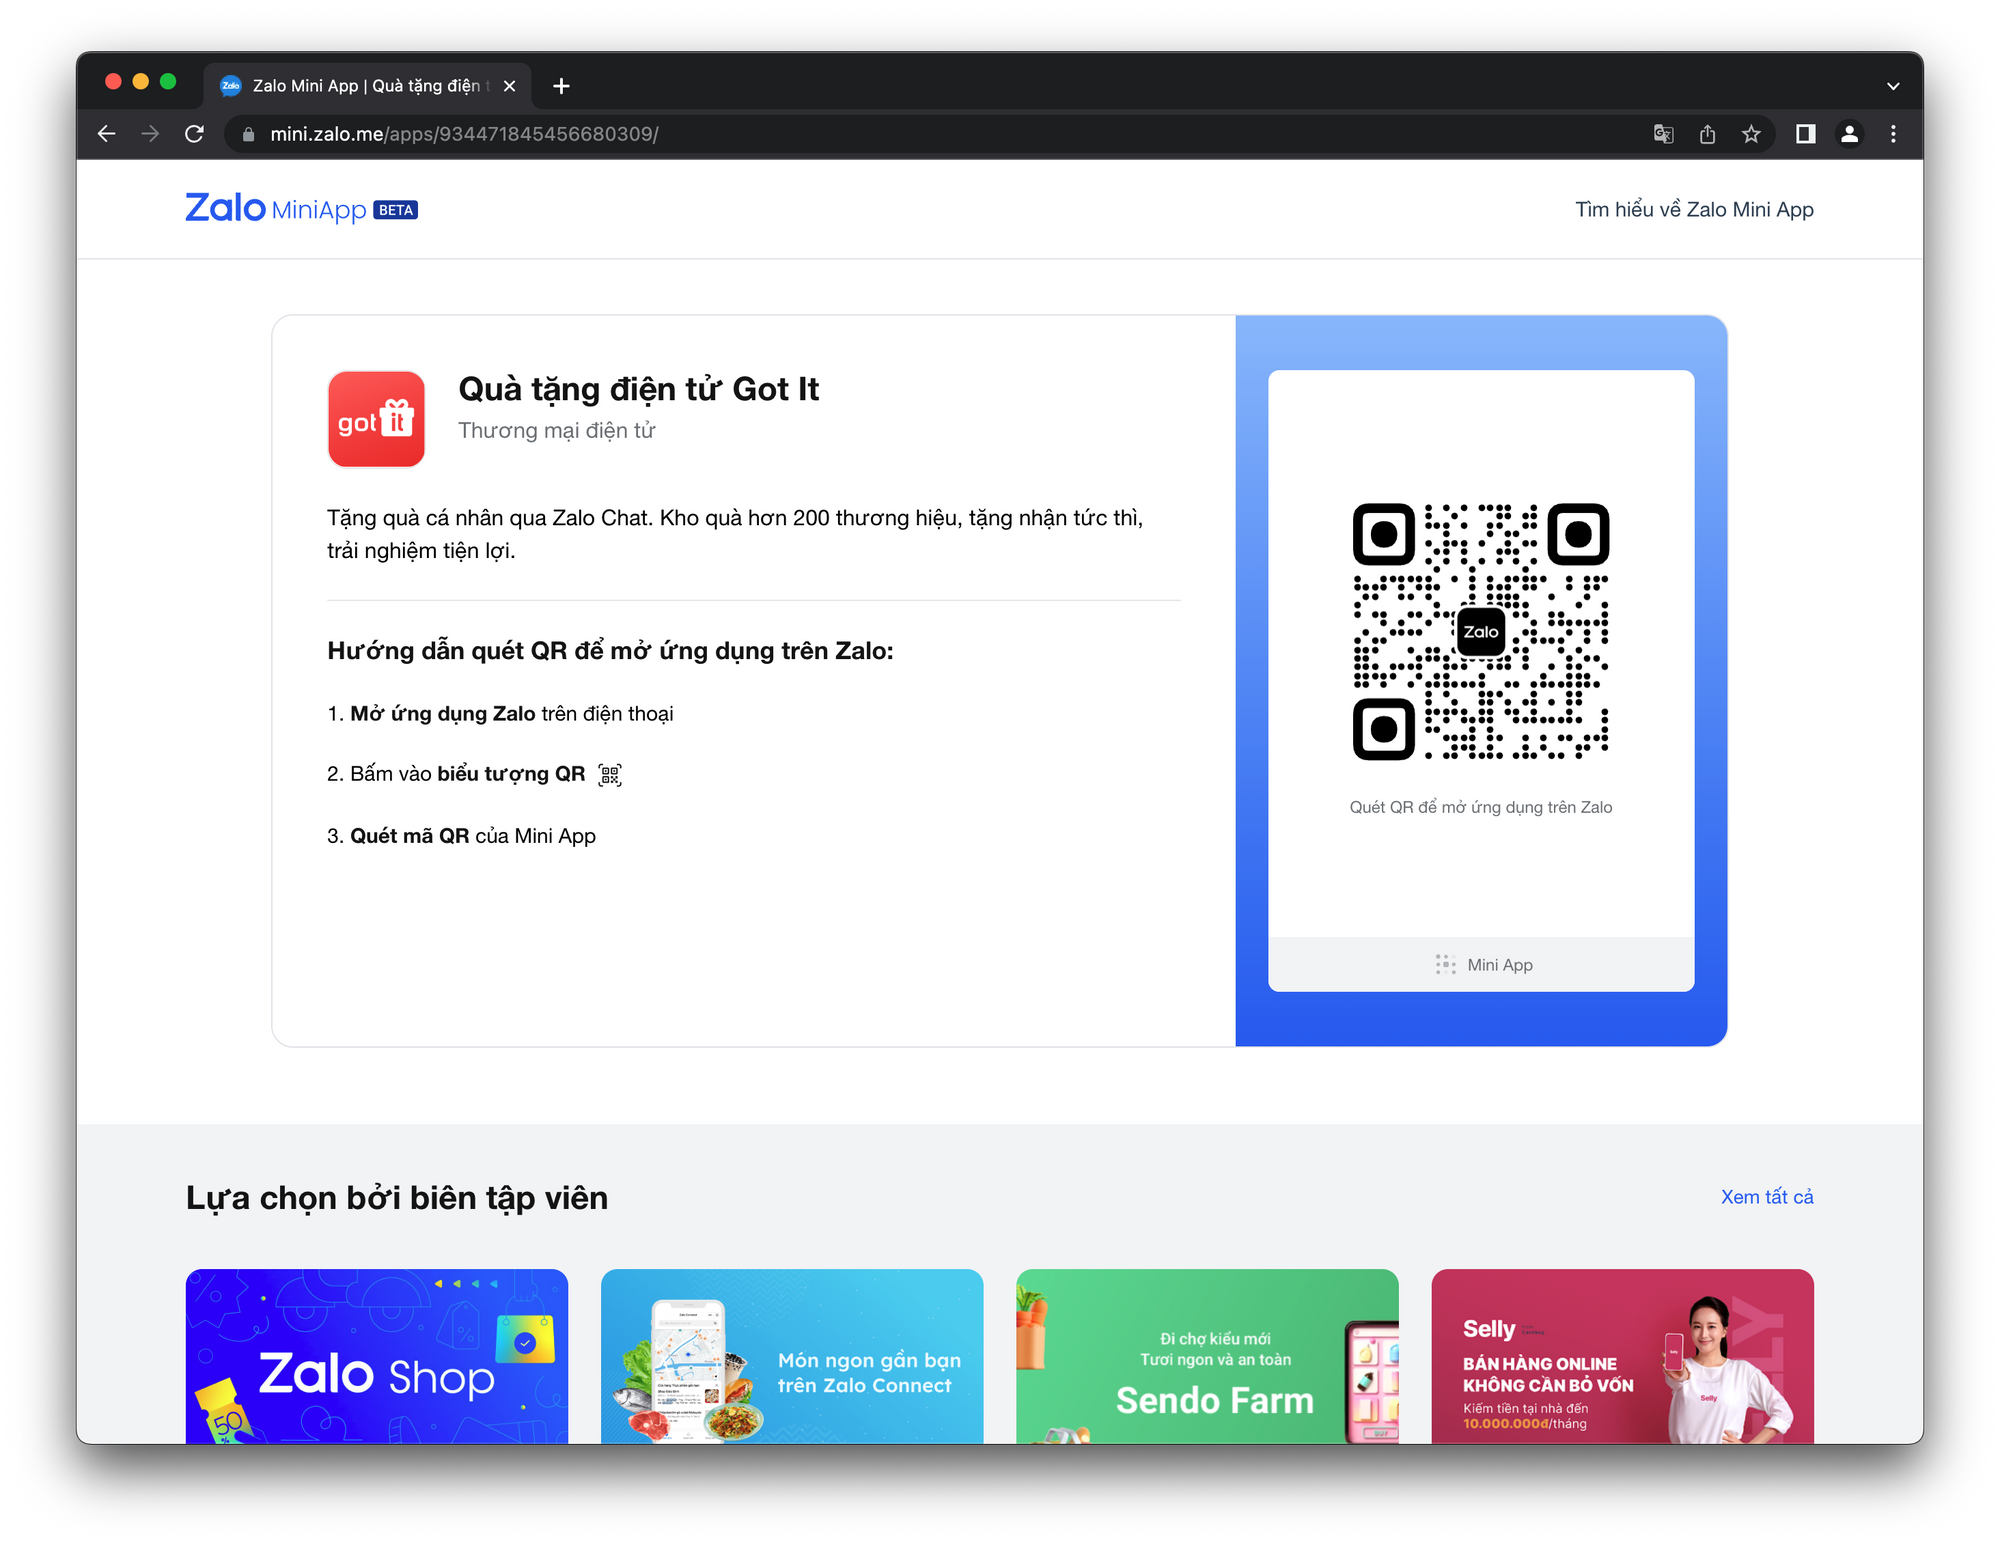Expand the tab search chevron
The image size is (2000, 1545).
[1892, 86]
